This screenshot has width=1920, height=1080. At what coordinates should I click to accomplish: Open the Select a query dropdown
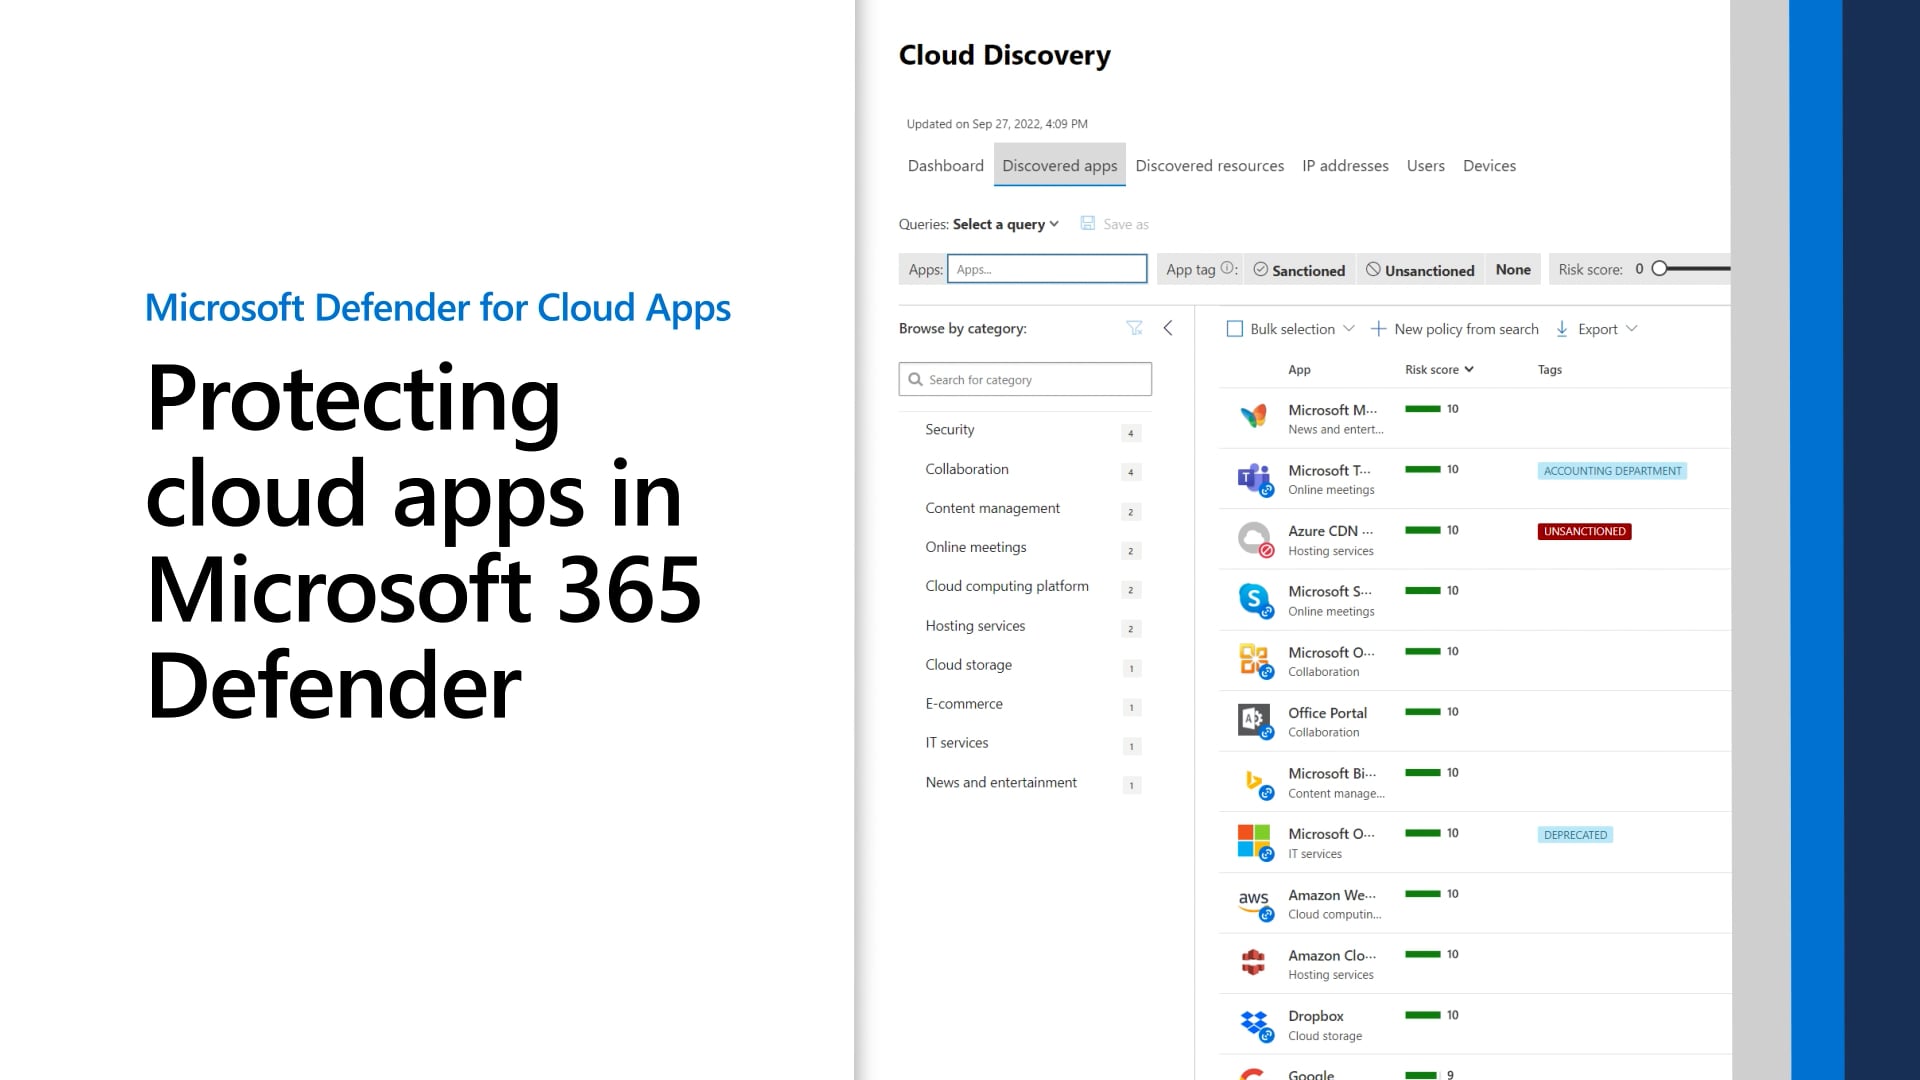pos(1005,224)
